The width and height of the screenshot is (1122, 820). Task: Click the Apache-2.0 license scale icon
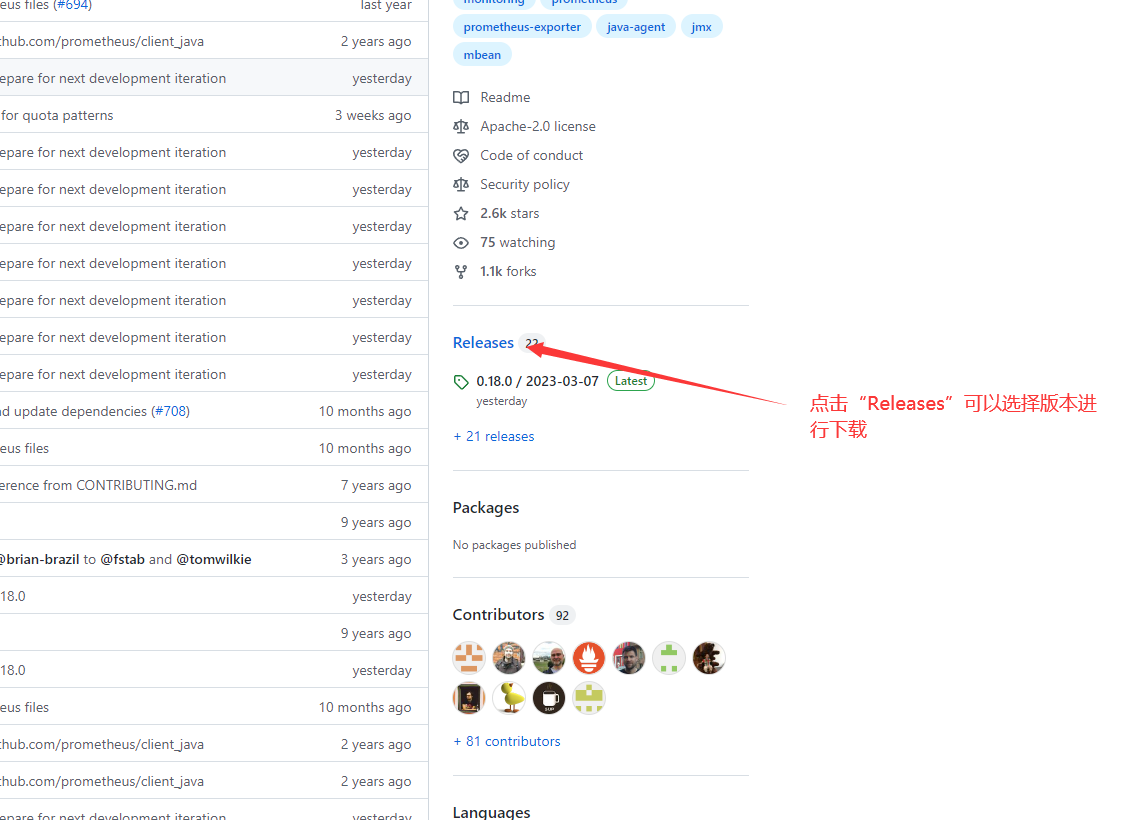[x=461, y=127]
